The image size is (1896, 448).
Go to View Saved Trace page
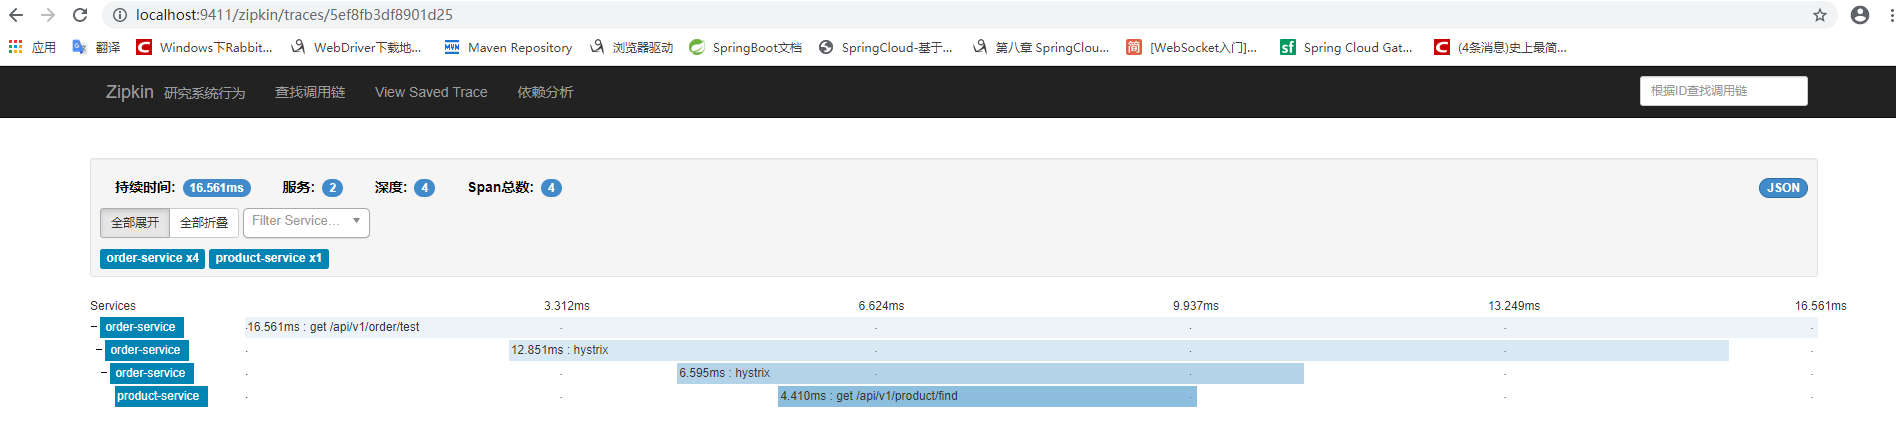431,92
